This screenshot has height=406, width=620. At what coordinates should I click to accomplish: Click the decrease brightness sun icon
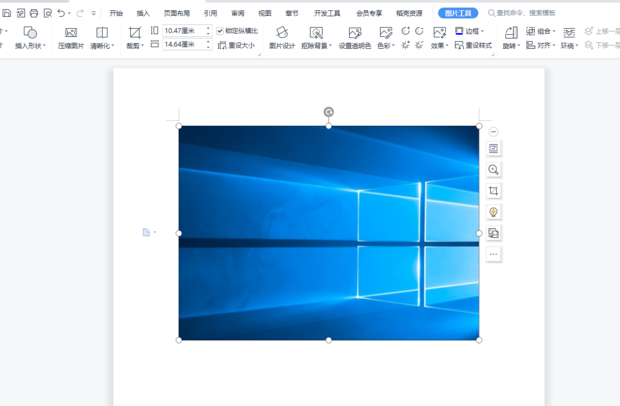(419, 45)
